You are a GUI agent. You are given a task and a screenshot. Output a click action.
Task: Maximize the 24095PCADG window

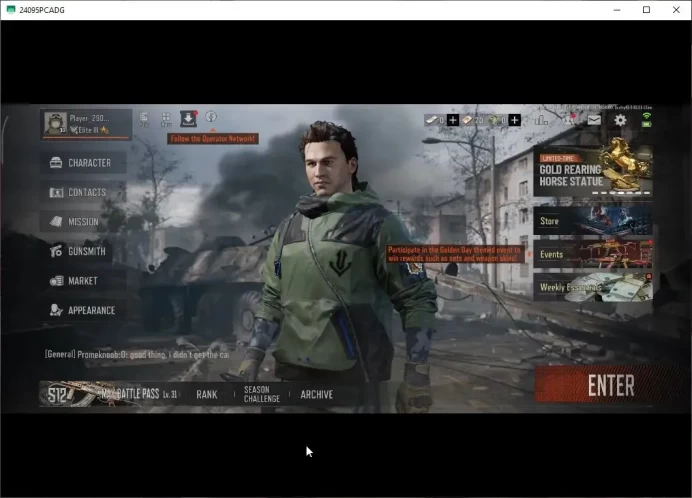click(647, 10)
